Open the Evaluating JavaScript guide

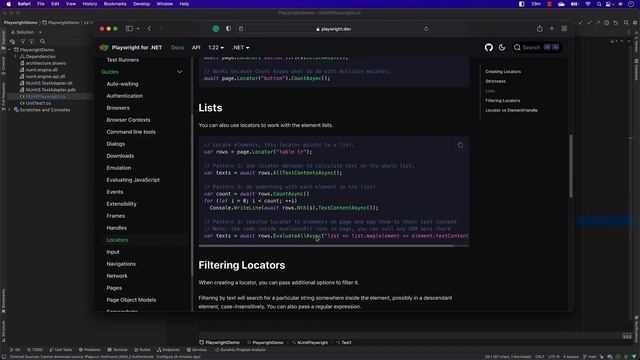coord(133,180)
